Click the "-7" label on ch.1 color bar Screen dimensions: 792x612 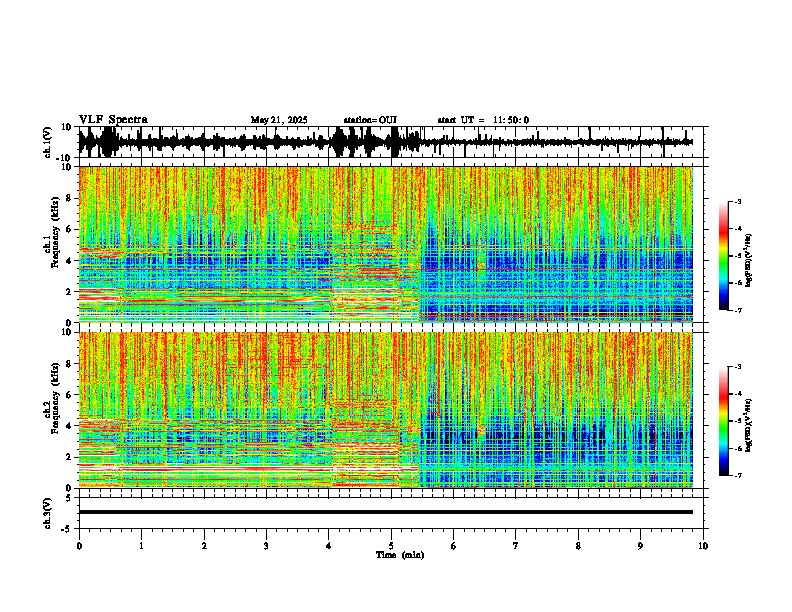point(737,310)
